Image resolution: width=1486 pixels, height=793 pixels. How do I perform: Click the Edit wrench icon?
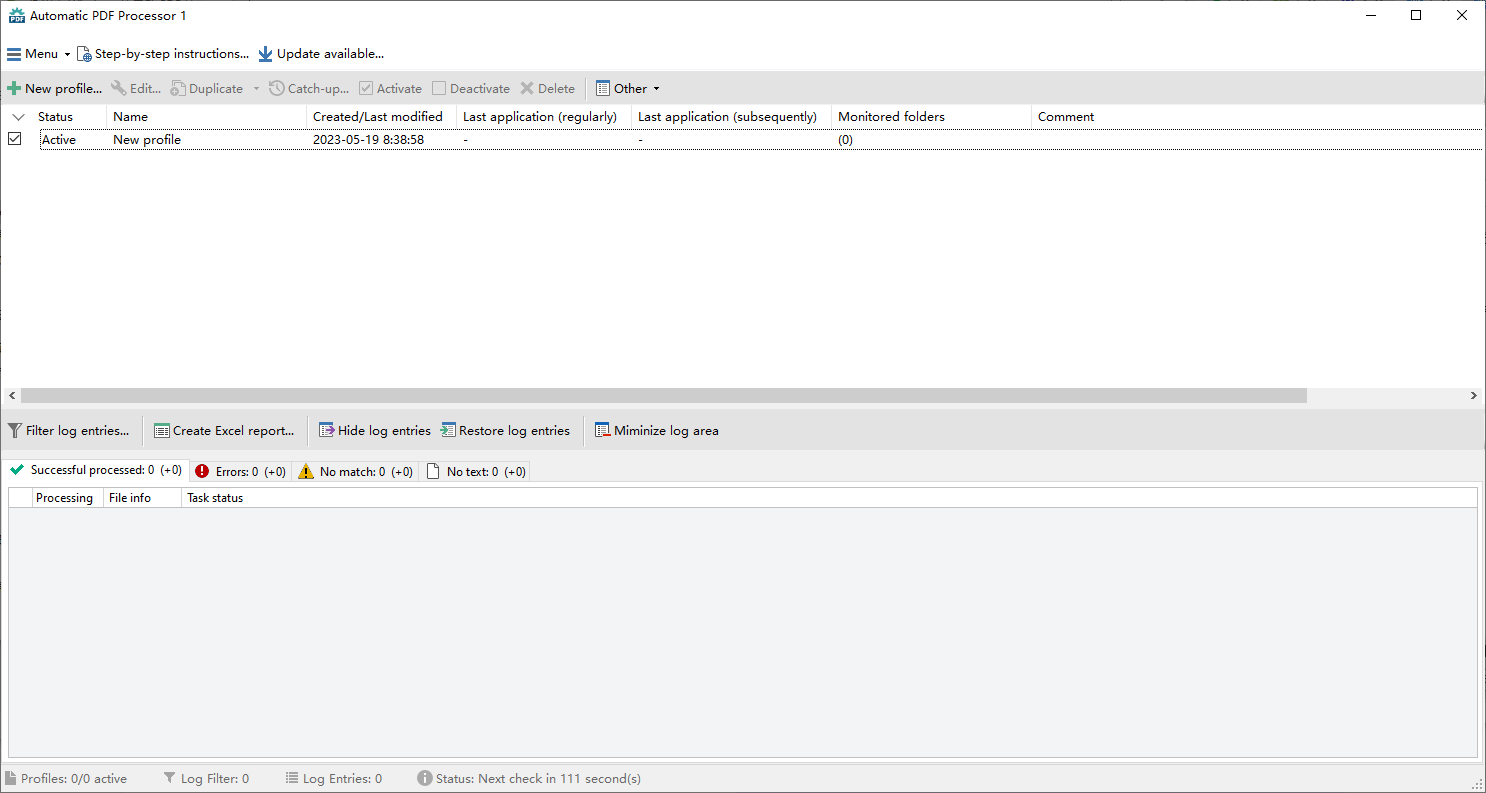119,89
